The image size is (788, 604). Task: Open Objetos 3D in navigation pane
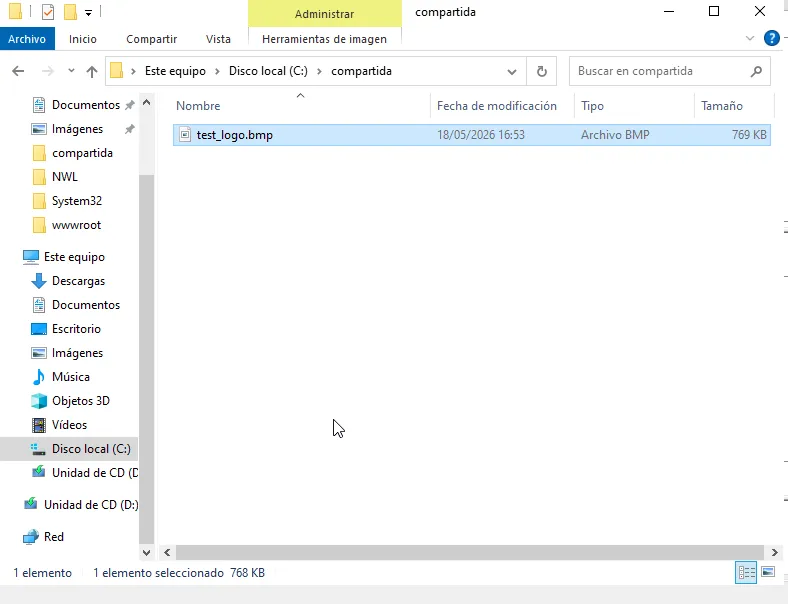81,401
